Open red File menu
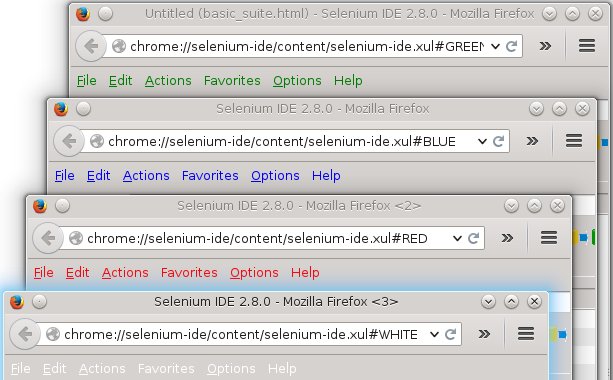Viewport: 613px width, 380px height. click(x=43, y=272)
